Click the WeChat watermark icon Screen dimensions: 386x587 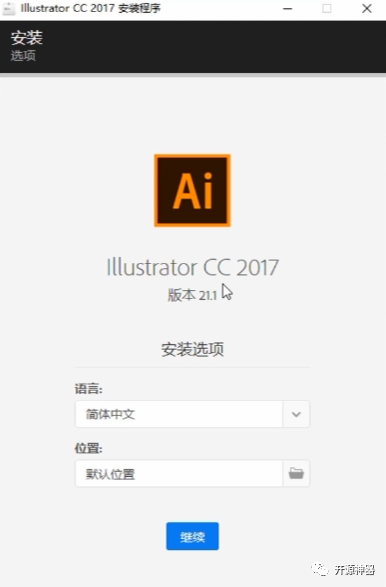tap(320, 569)
